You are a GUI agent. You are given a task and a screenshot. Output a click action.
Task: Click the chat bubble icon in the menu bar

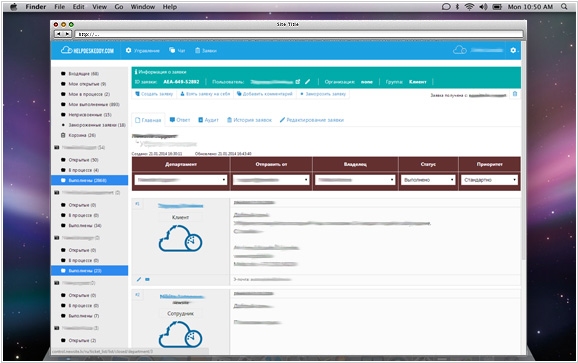[446, 7]
